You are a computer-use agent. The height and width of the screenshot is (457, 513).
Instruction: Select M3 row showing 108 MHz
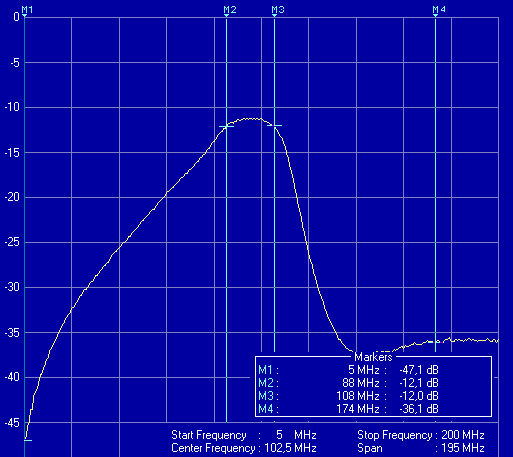coord(348,396)
